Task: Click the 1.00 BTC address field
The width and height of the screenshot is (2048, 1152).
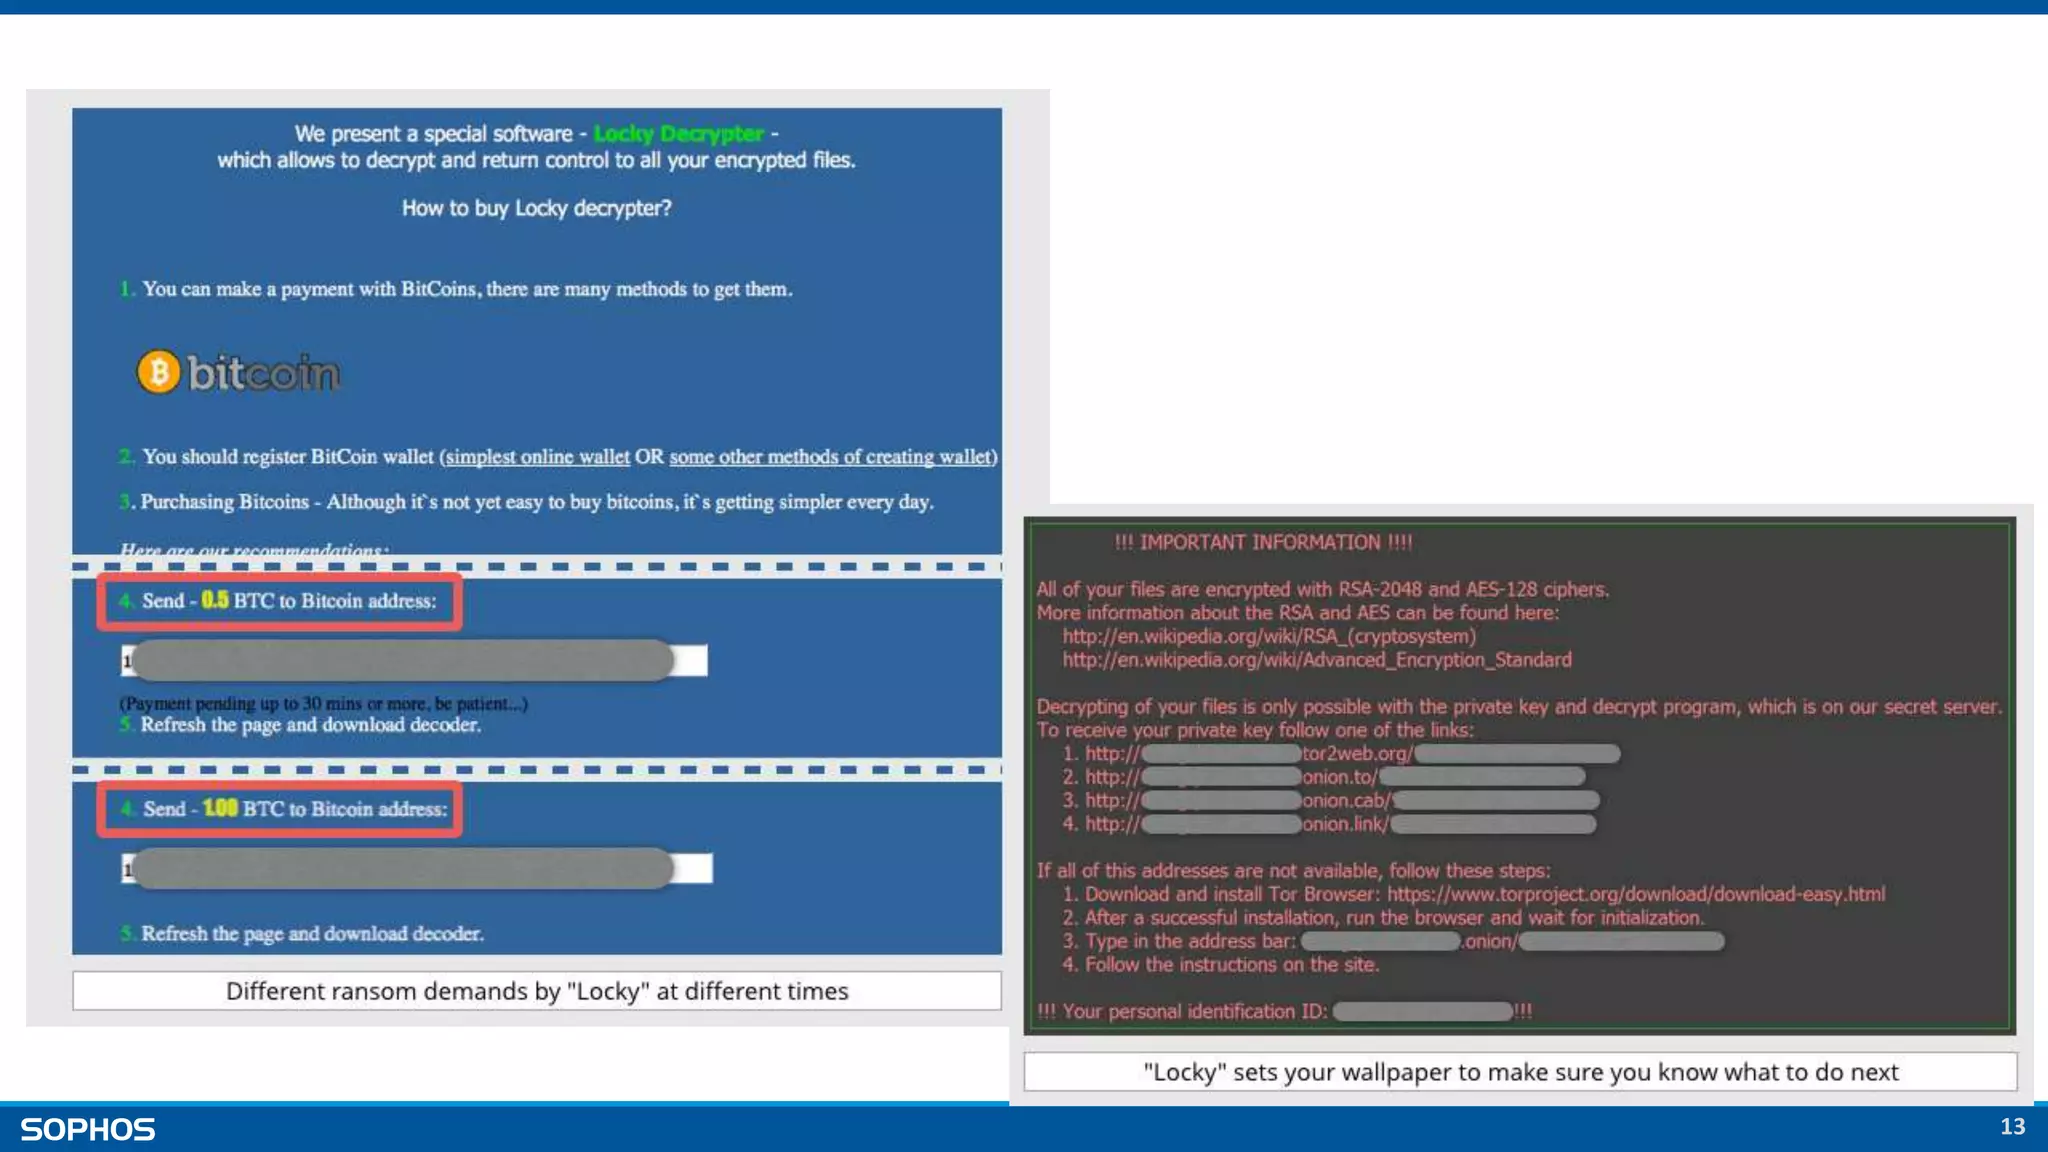Action: (x=416, y=869)
